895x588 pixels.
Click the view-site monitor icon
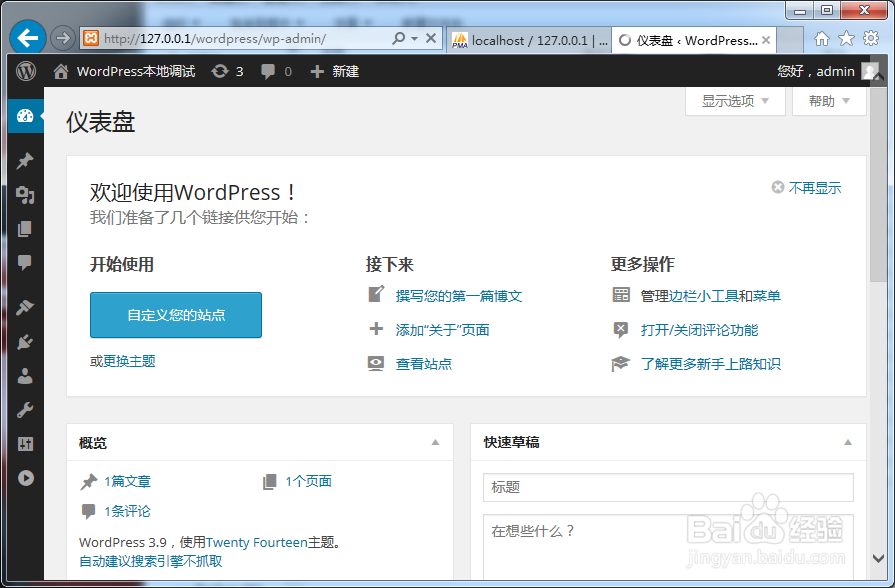click(376, 364)
